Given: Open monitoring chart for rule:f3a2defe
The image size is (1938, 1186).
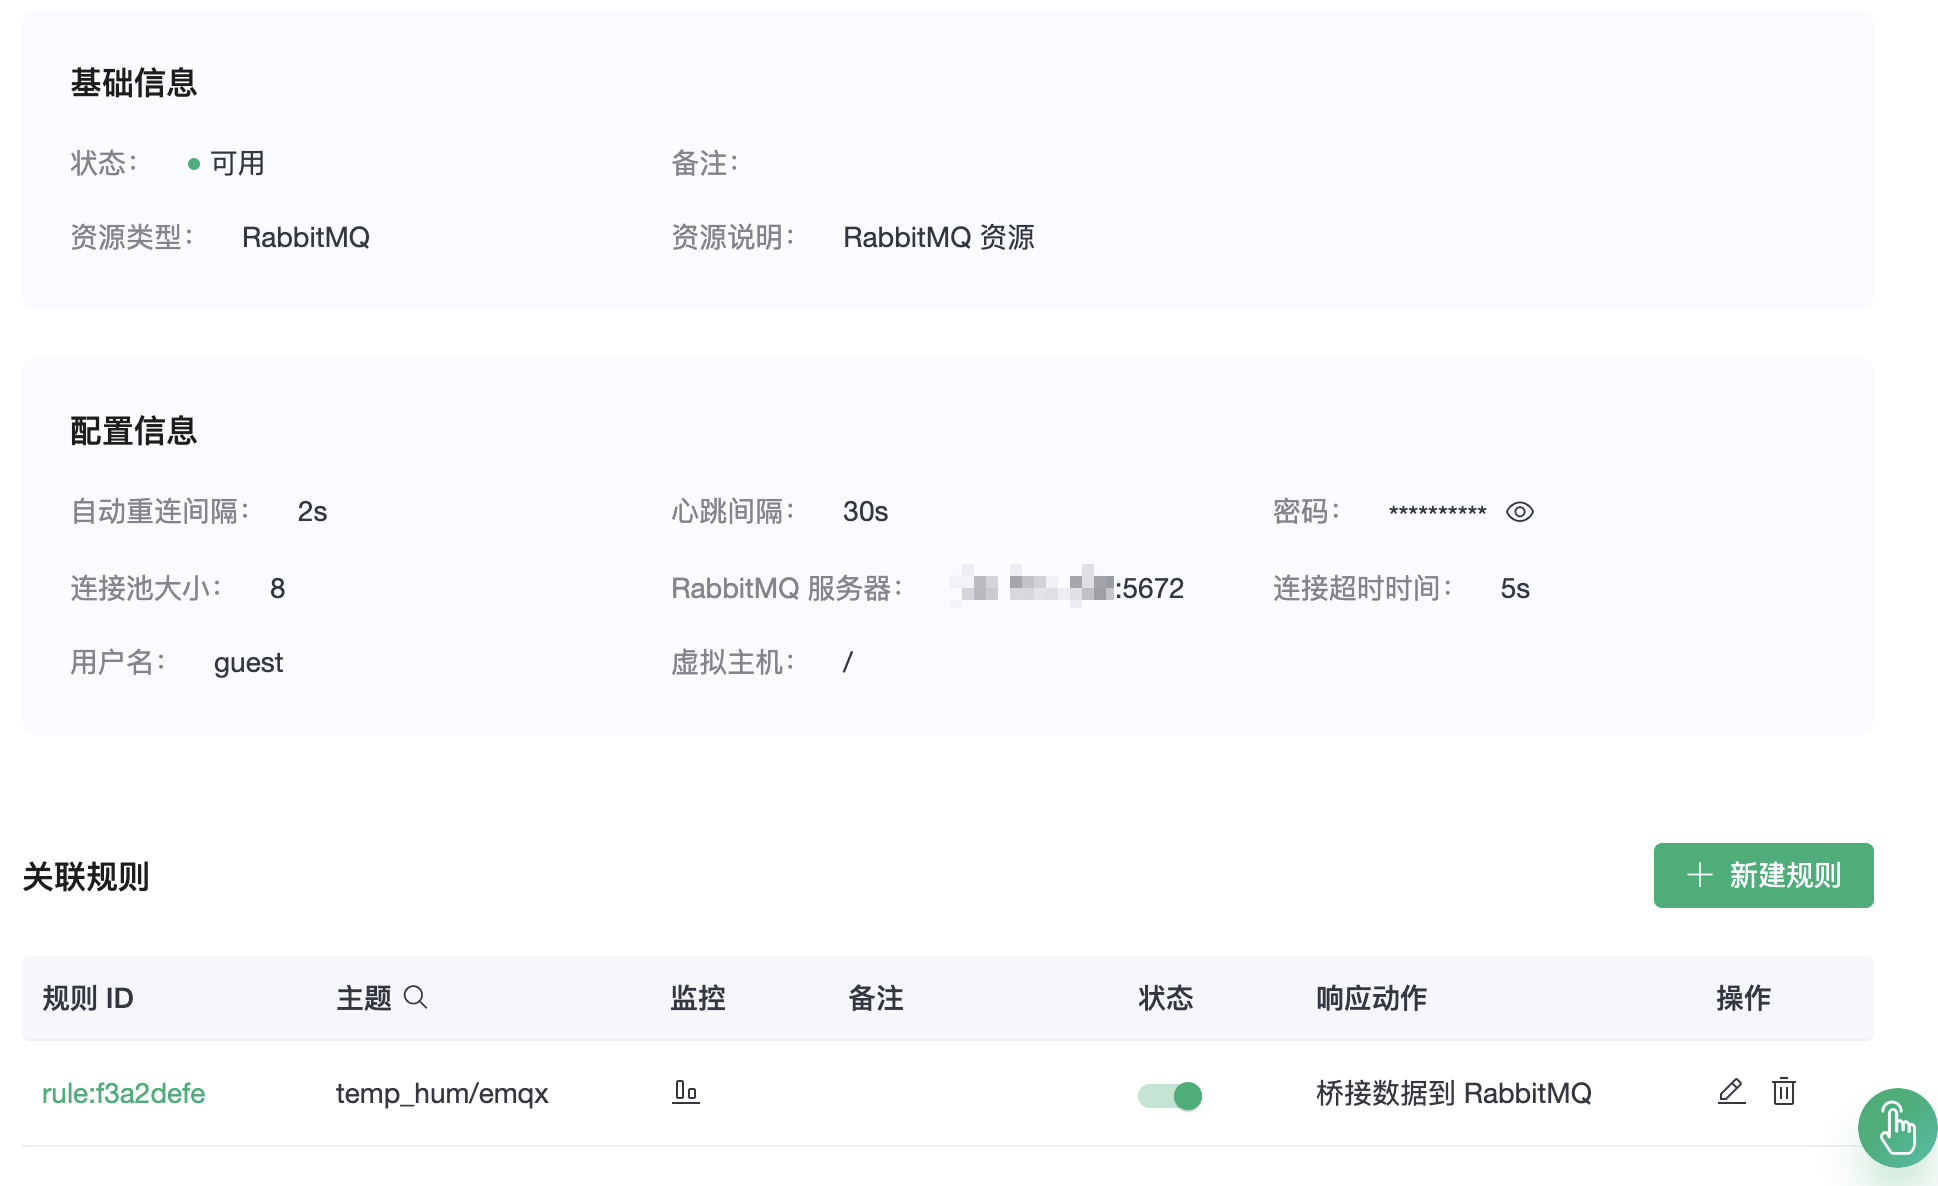Looking at the screenshot, I should pos(685,1092).
